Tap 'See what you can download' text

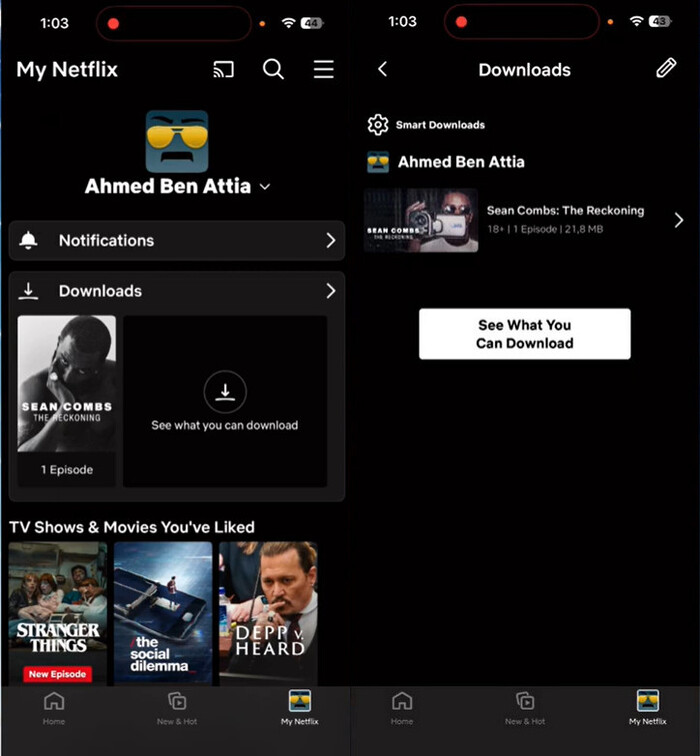[225, 425]
